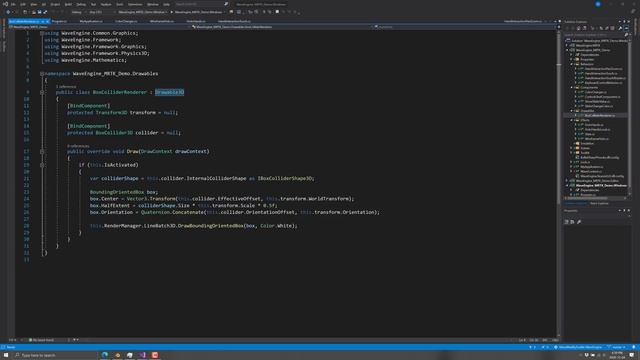Collapse the namespace WaveEngine_MRTK_Demo.Drawables block
Viewport: 640px width, 360px height.
point(42,74)
